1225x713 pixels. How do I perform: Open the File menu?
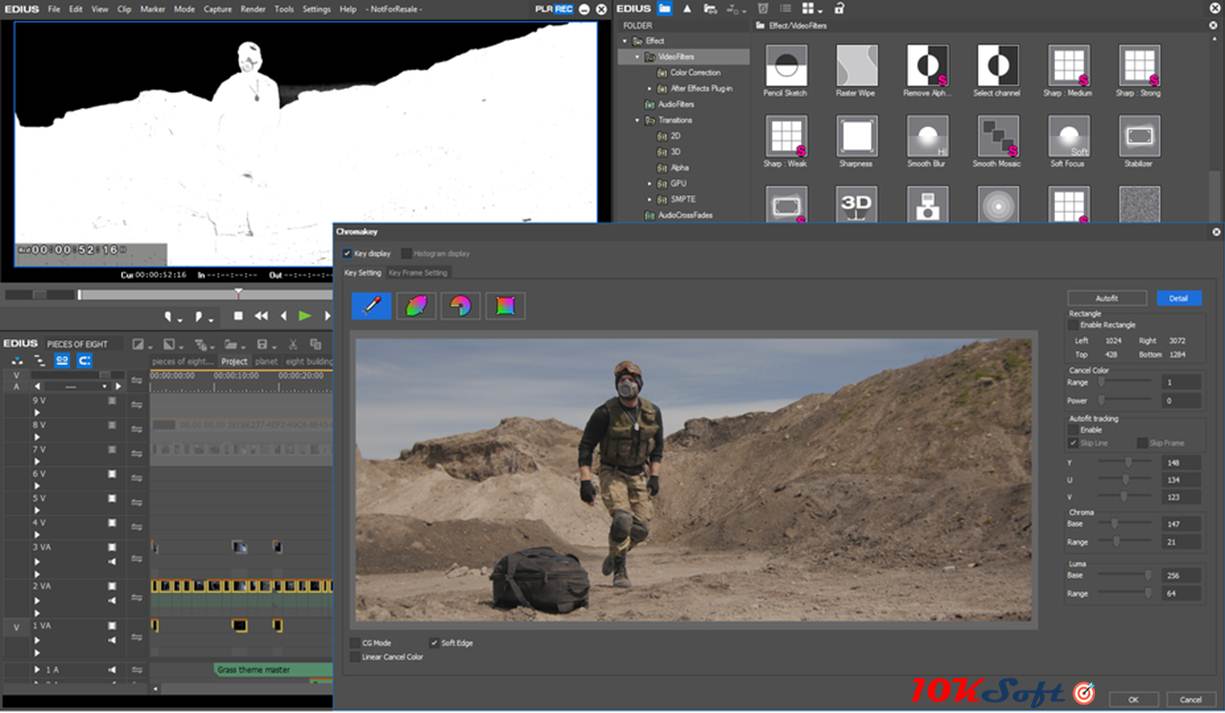54,9
